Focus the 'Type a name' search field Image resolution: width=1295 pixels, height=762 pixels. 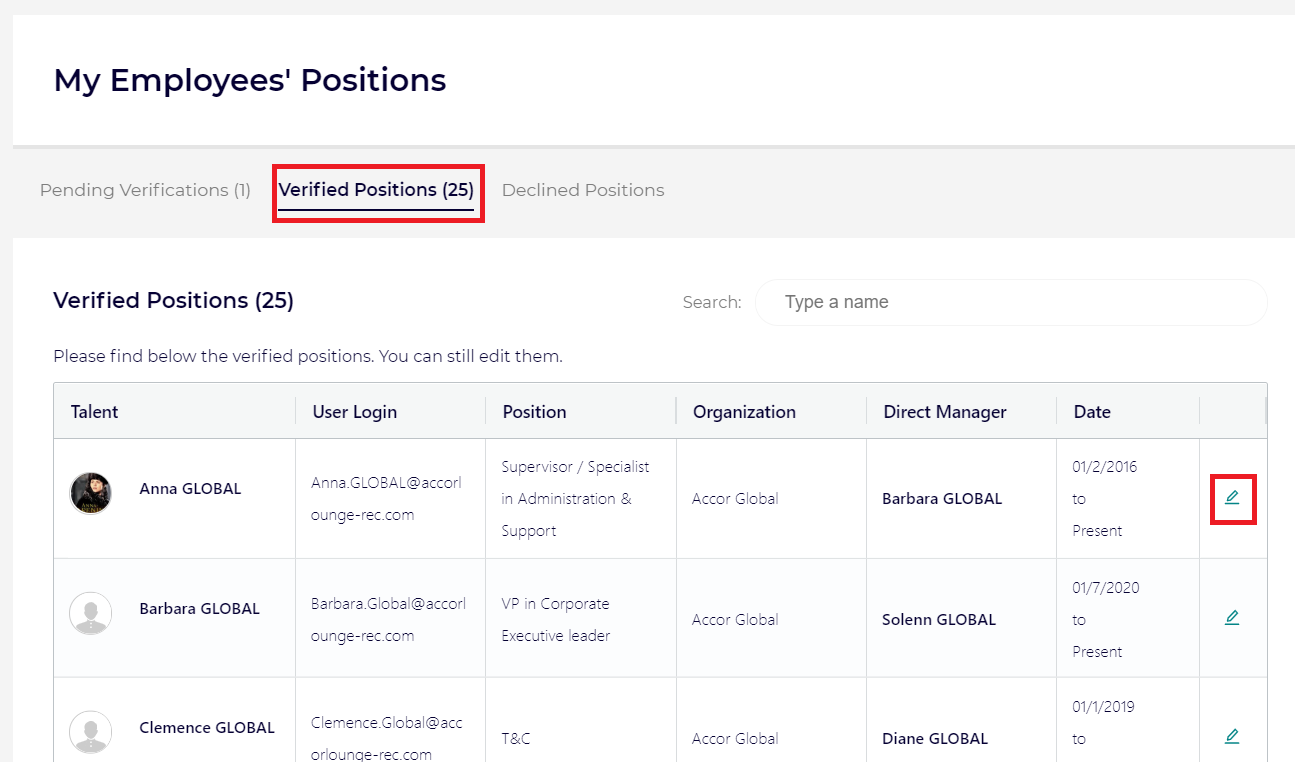coord(1011,302)
